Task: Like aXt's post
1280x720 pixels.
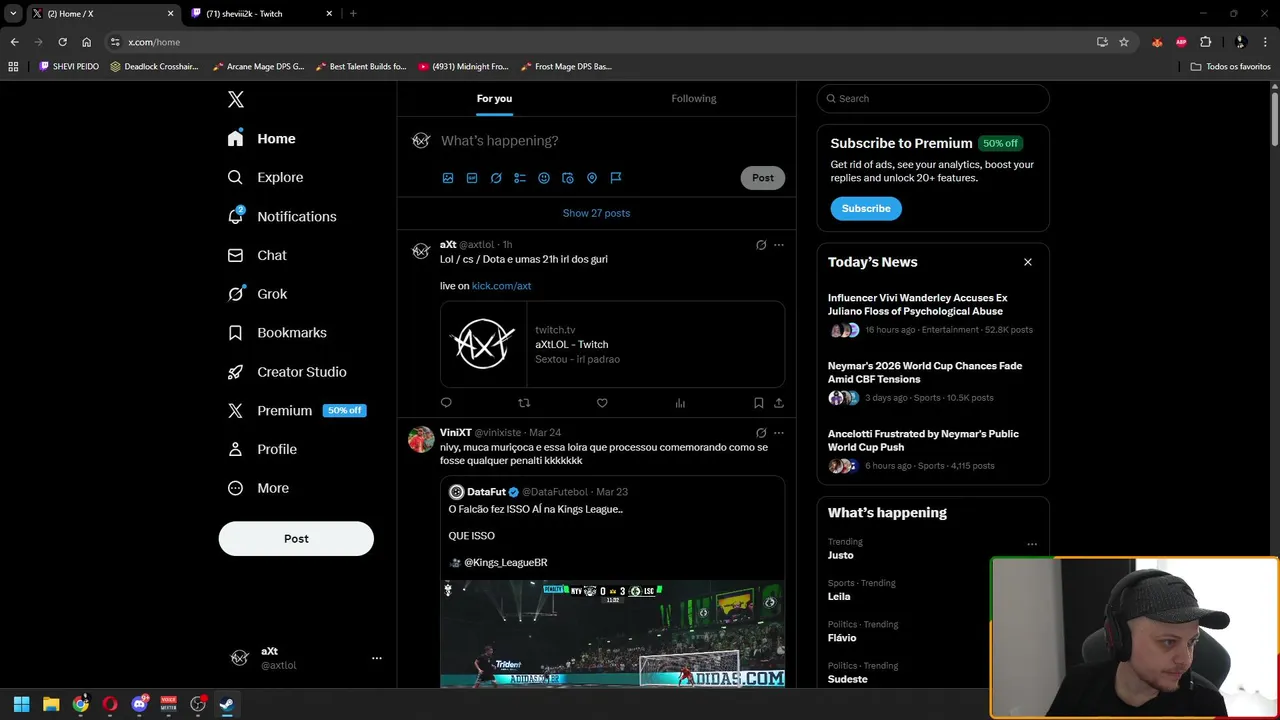Action: pyautogui.click(x=602, y=403)
